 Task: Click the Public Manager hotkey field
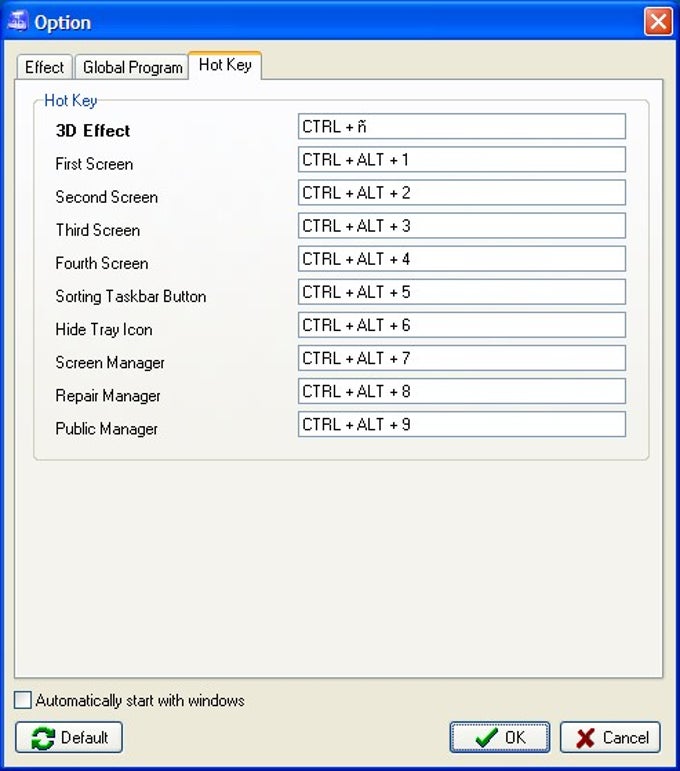pyautogui.click(x=462, y=424)
